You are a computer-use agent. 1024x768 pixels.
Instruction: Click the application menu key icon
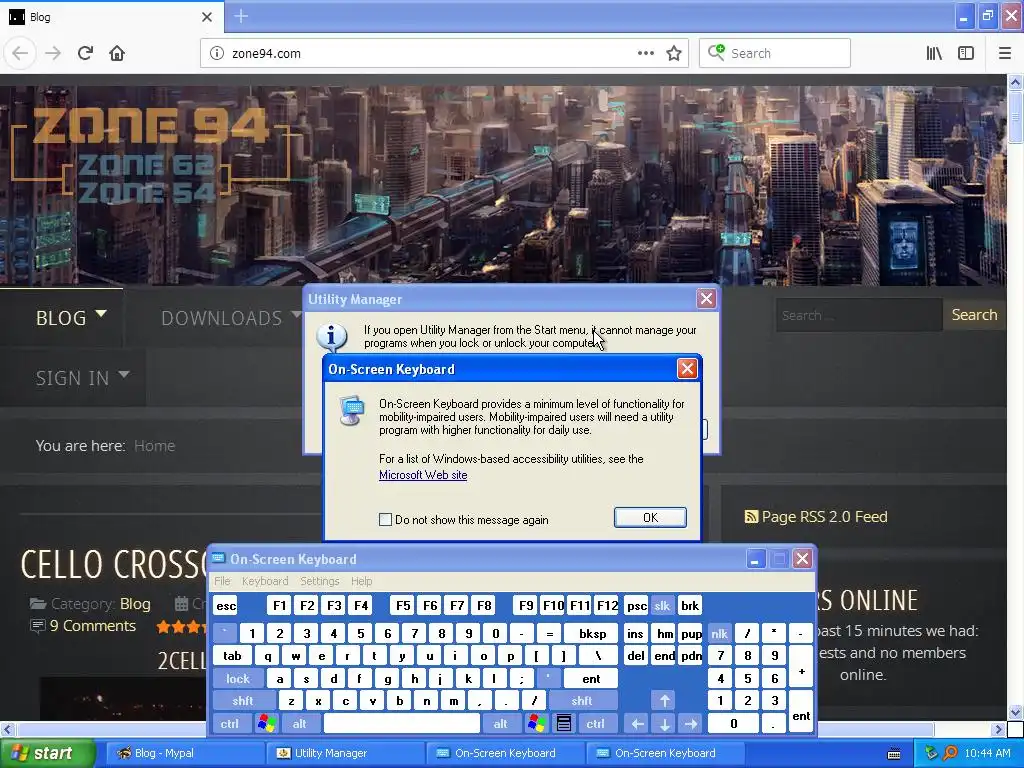(x=564, y=723)
